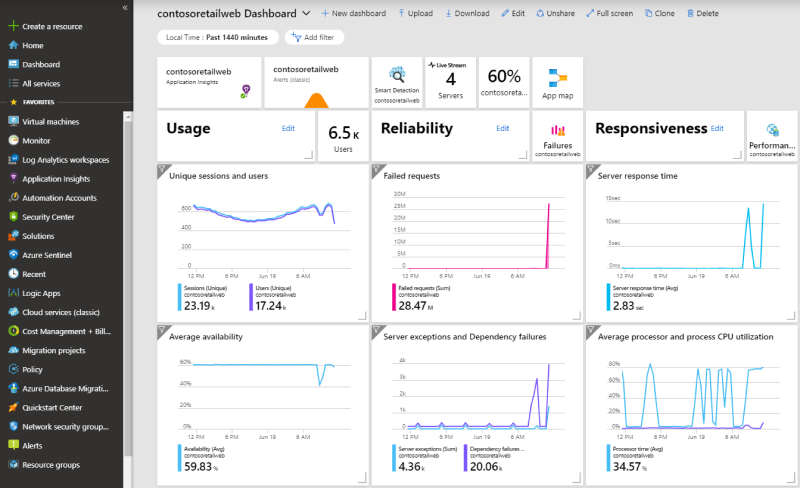
Task: Open the Performance tile
Action: pyautogui.click(x=772, y=136)
